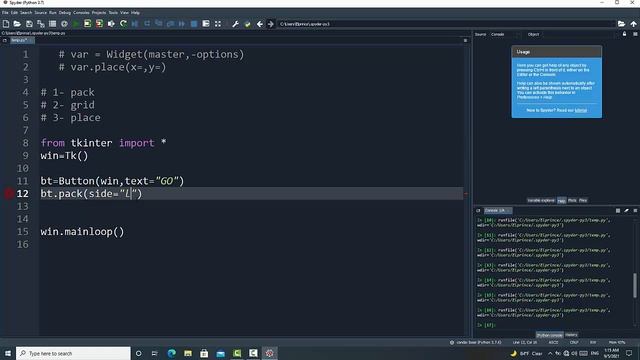Switch to Variable explorer tab
Screen dimensions: 640x360
click(541, 200)
